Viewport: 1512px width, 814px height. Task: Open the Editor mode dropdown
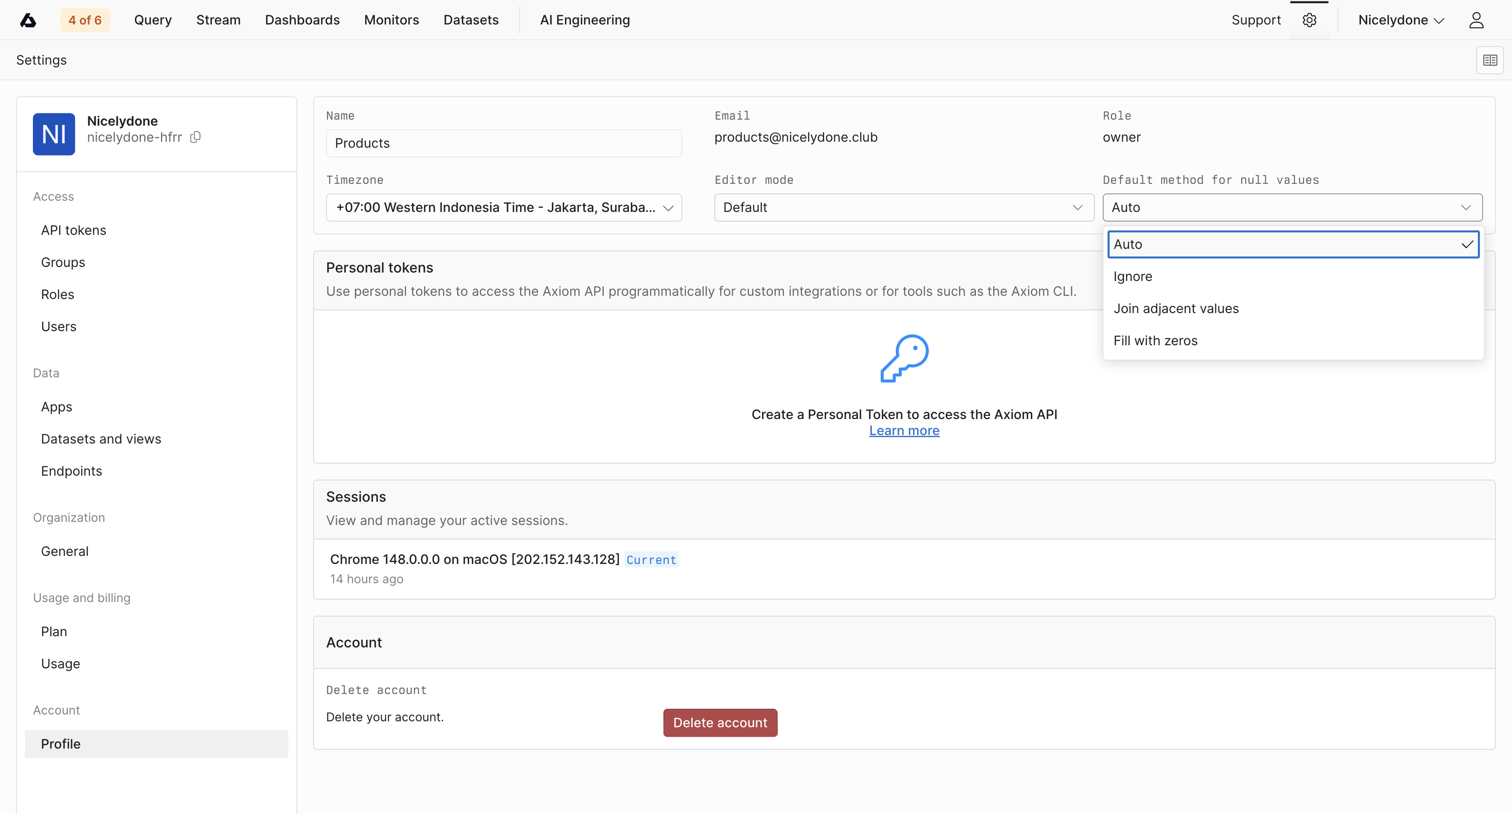903,208
